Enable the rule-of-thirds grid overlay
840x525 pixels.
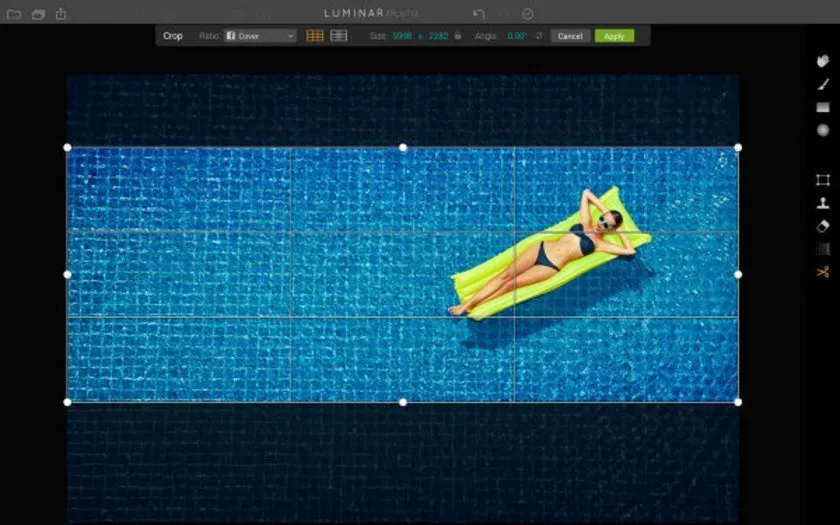click(315, 36)
